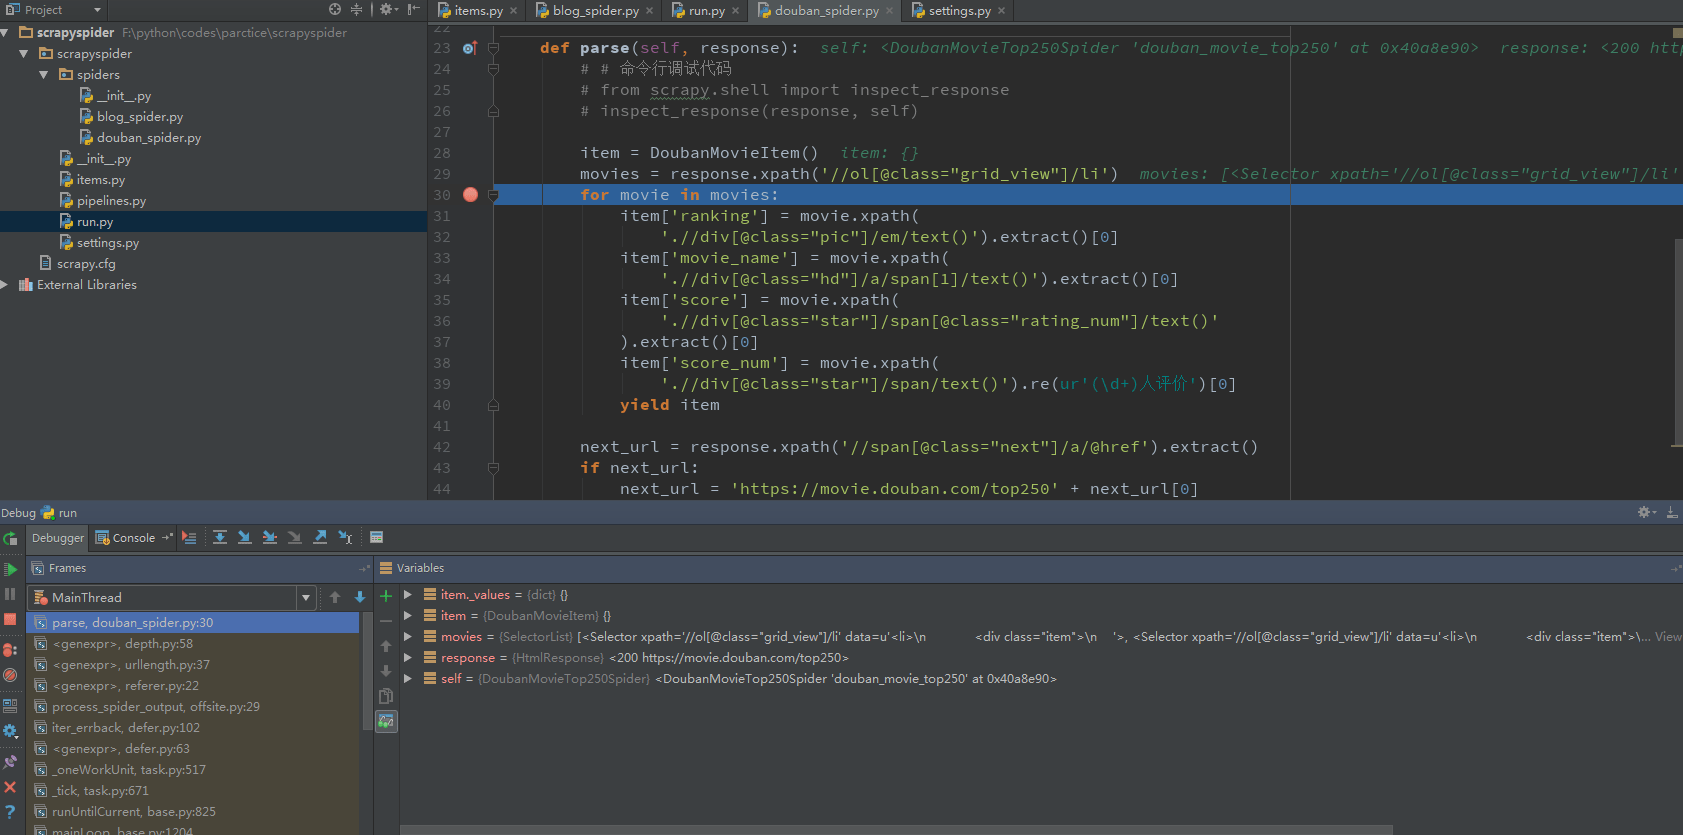
Task: Toggle Mute Breakpoints
Action: coord(10,675)
